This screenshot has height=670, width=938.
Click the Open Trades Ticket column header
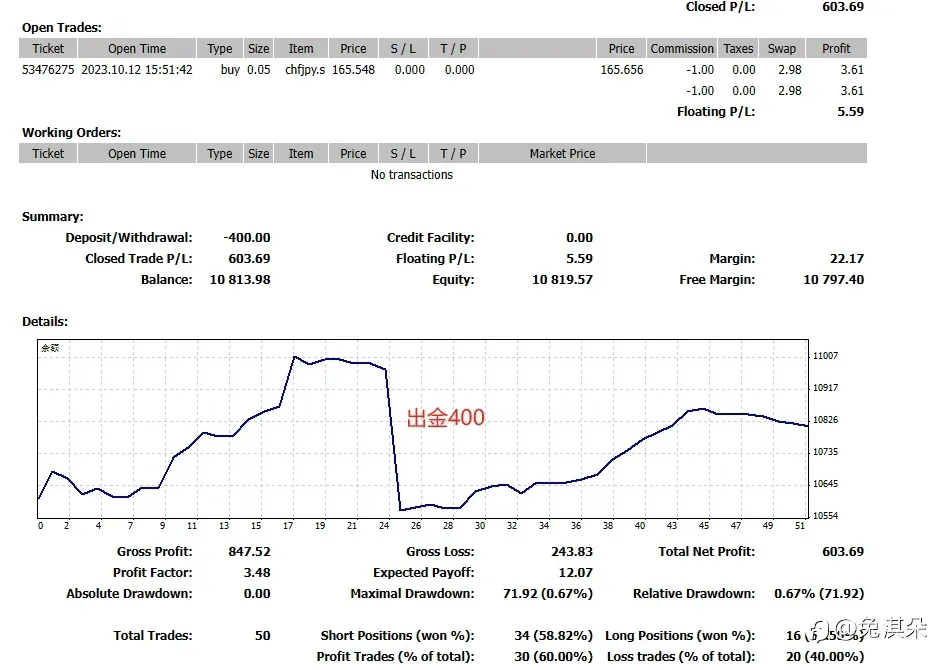[x=48, y=48]
